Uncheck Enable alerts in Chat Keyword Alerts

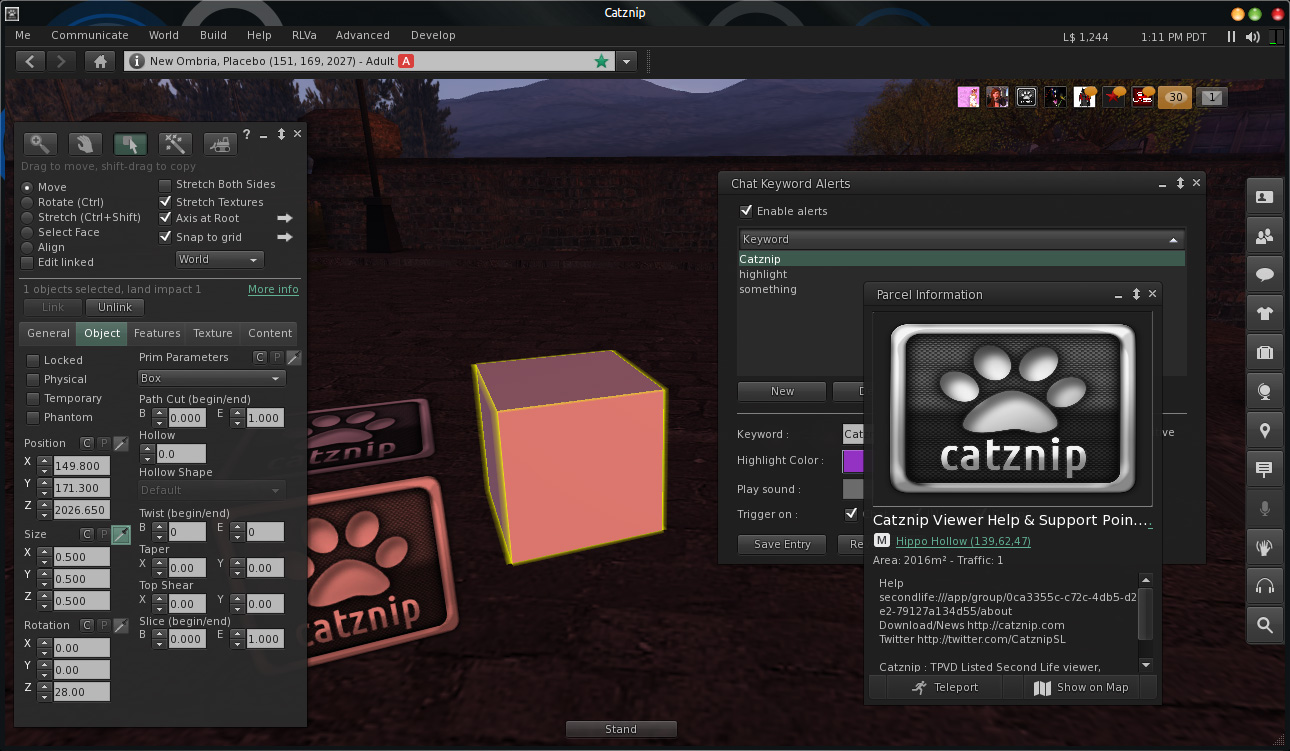(x=746, y=211)
